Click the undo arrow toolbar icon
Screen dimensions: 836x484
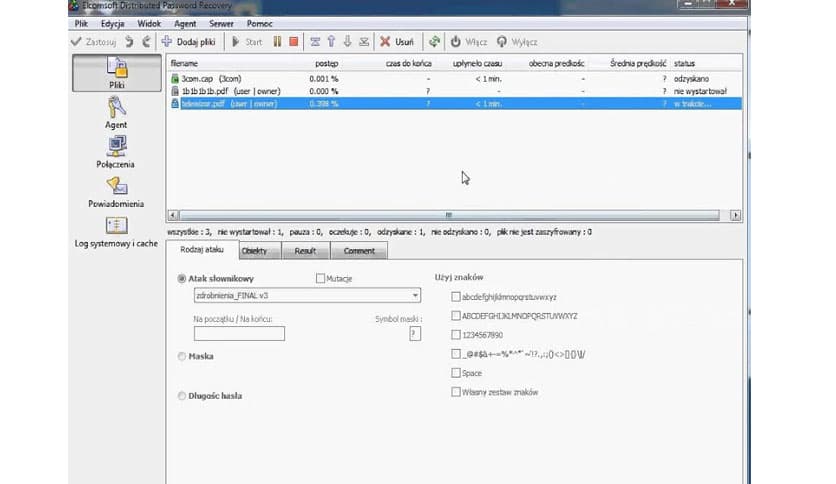point(129,42)
